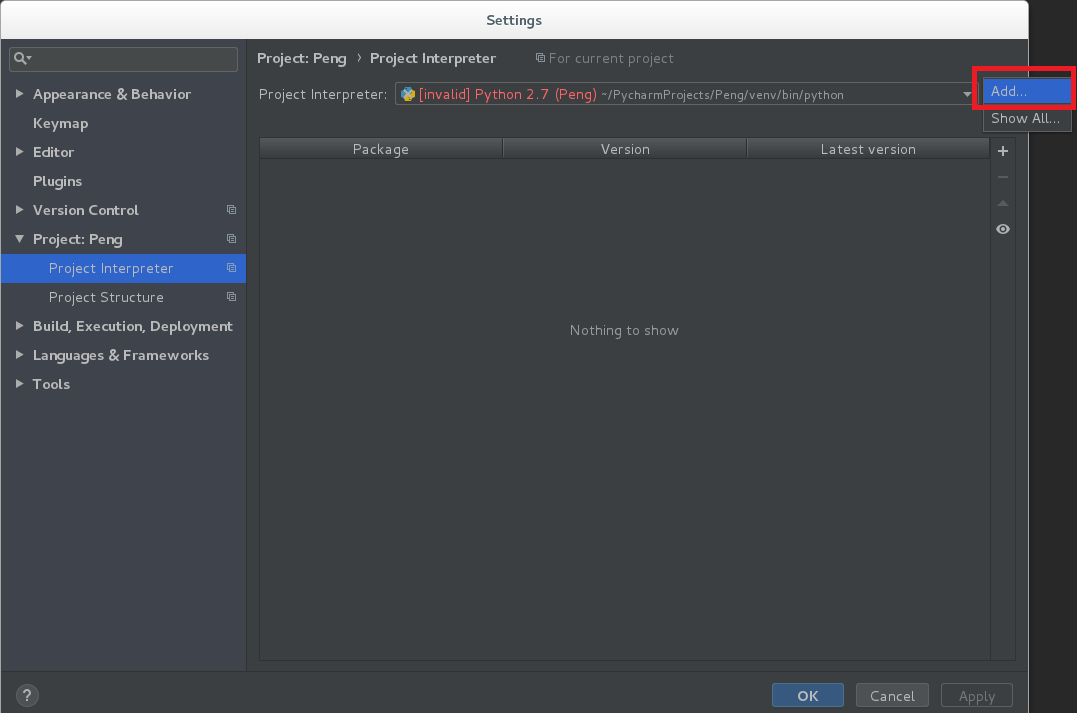Click the help question mark icon
Viewport: 1077px width, 713px height.
27,695
